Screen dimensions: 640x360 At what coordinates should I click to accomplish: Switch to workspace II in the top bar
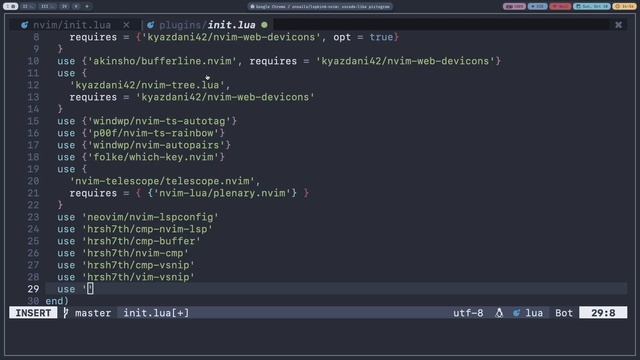[x=28, y=6]
